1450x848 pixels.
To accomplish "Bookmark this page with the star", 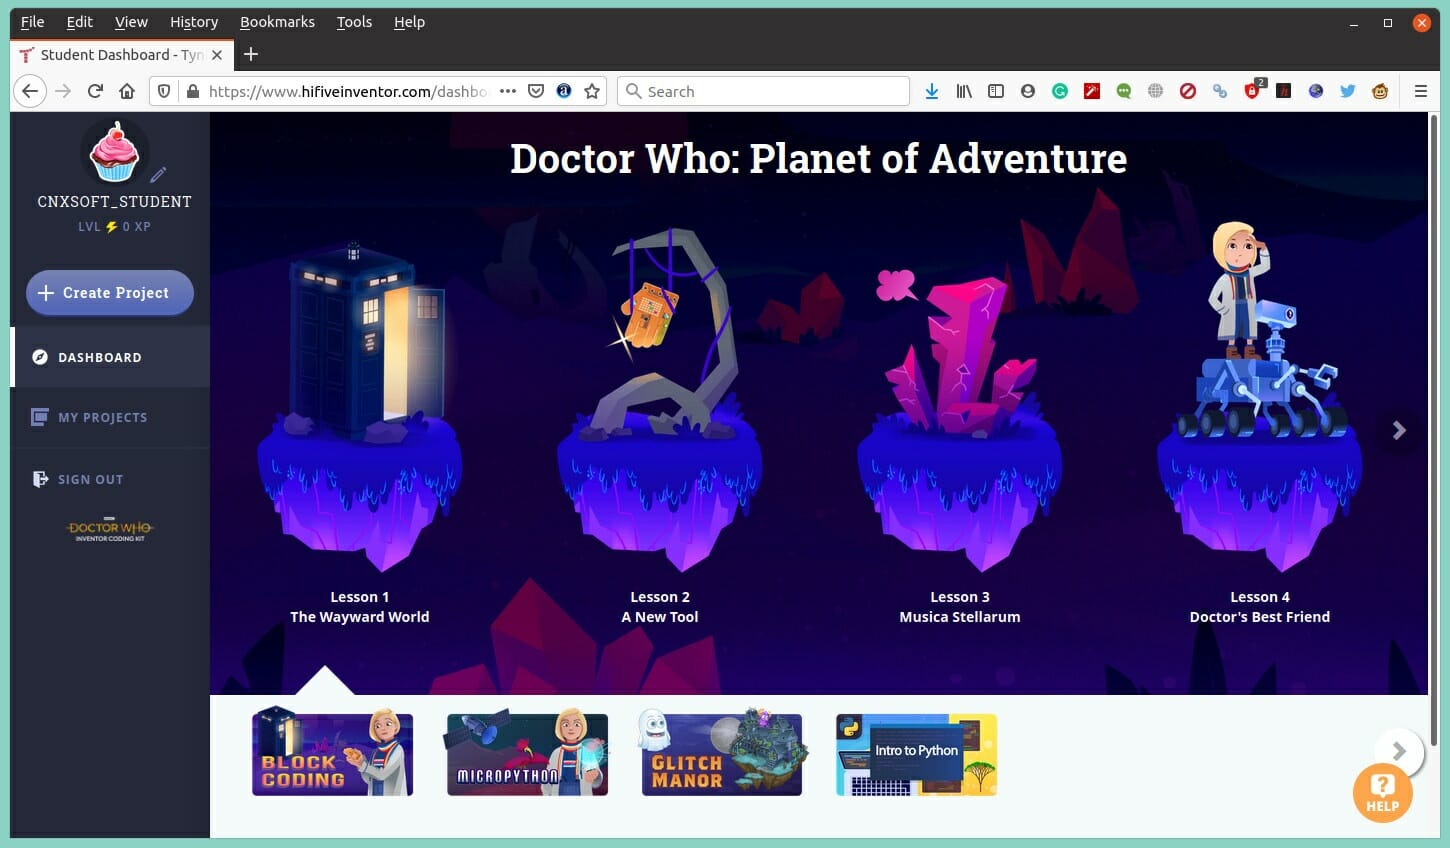I will pyautogui.click(x=592, y=91).
